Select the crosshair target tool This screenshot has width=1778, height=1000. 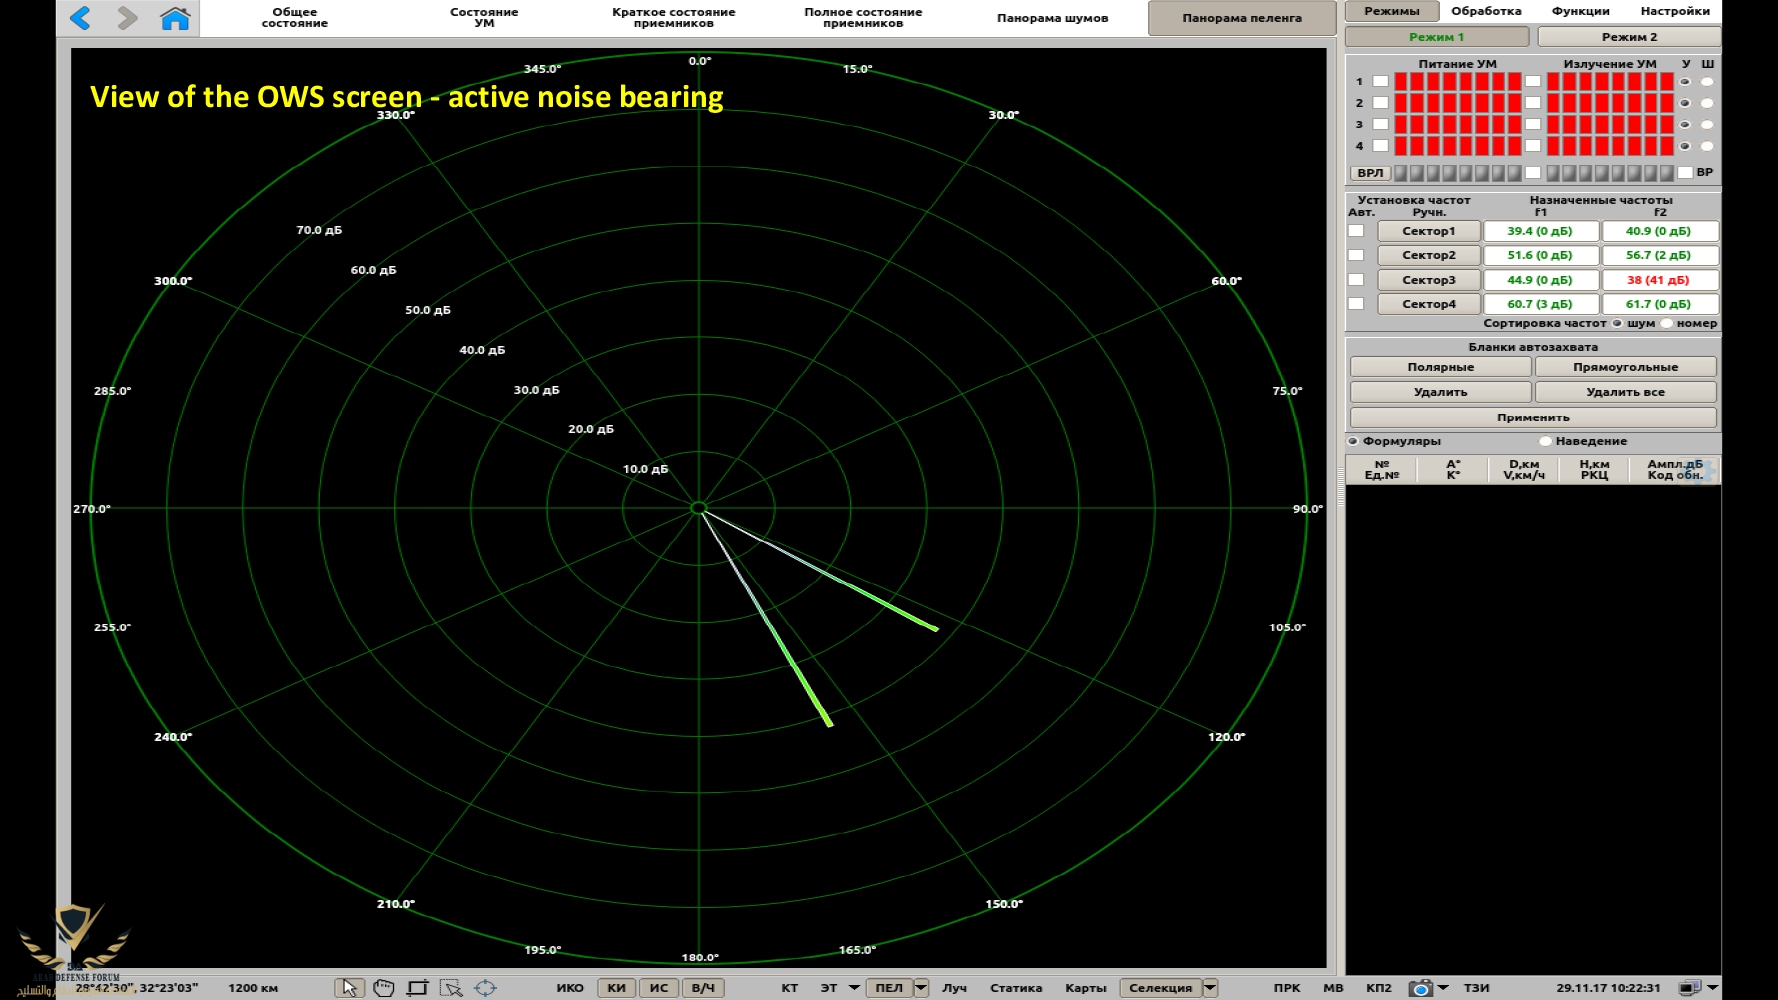[485, 987]
